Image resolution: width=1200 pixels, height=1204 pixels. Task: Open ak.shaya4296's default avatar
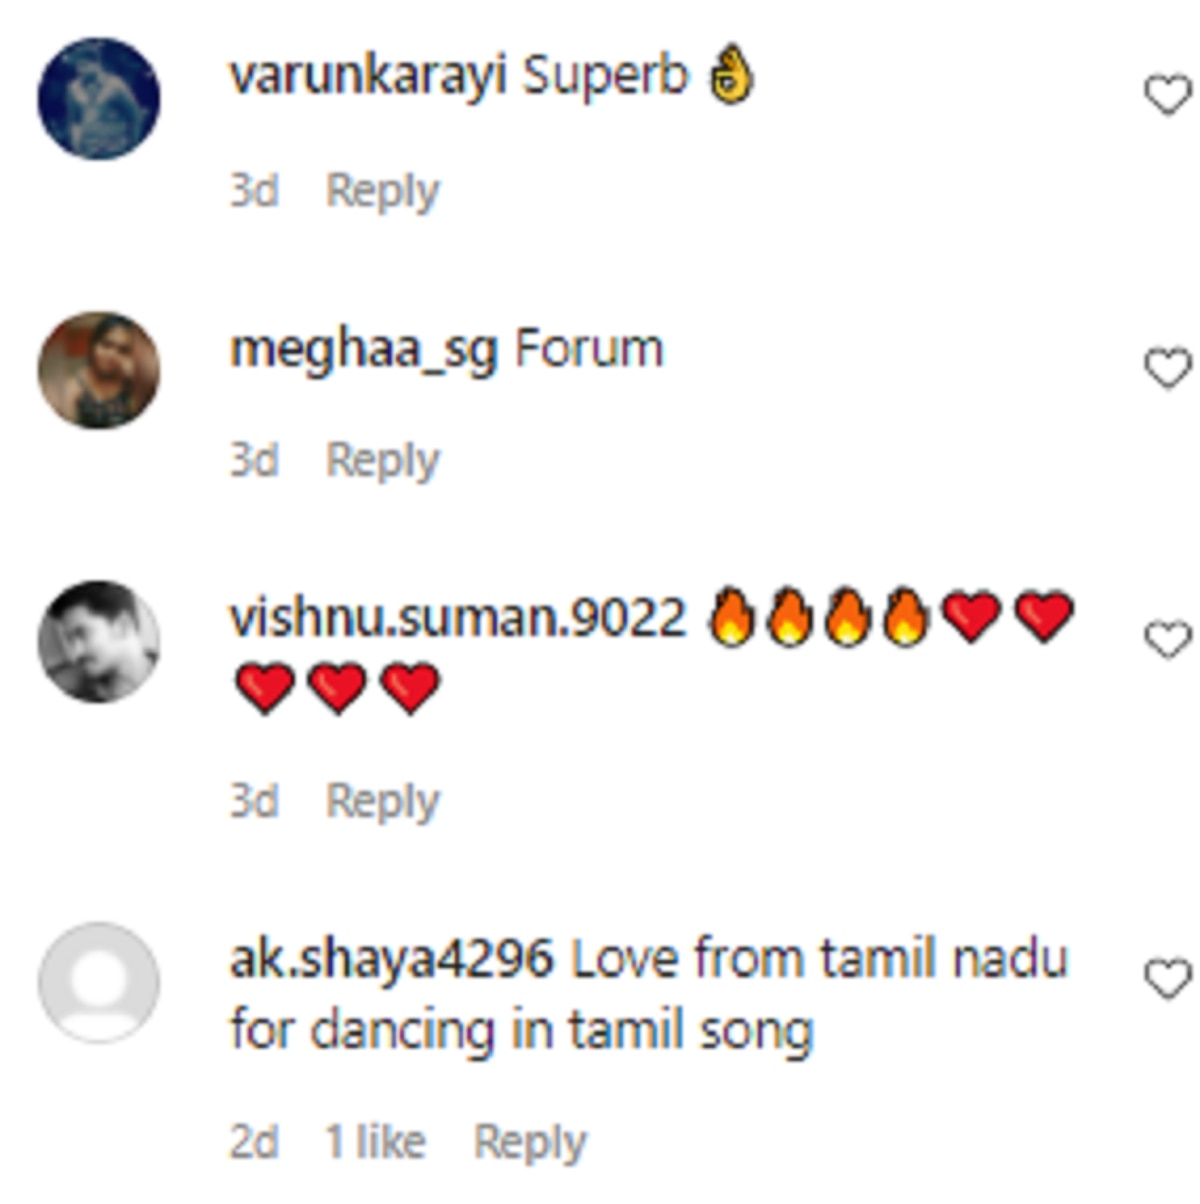click(98, 982)
